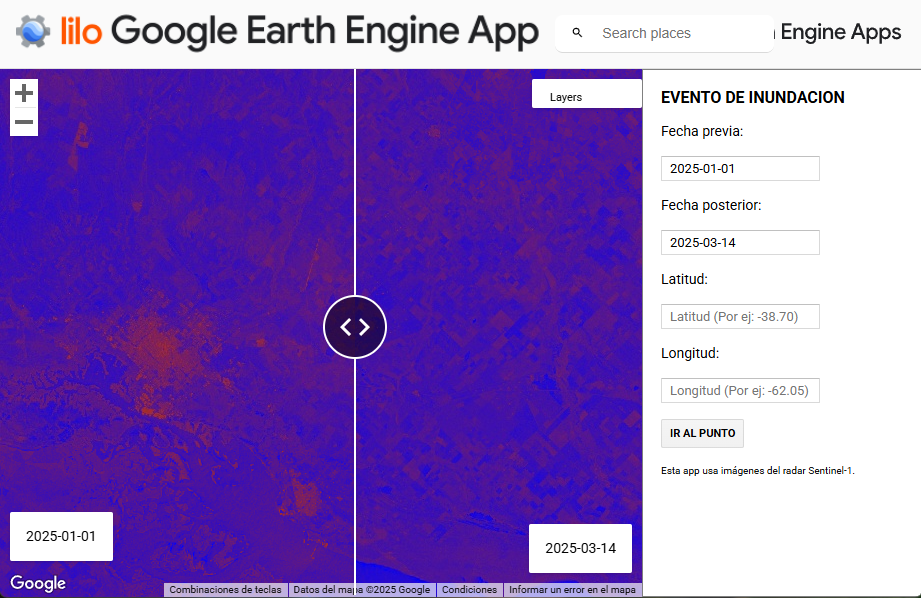Screen dimensions: 921x598
Task: Click the Datos del mapa ©2025 Google text
Action: click(361, 590)
